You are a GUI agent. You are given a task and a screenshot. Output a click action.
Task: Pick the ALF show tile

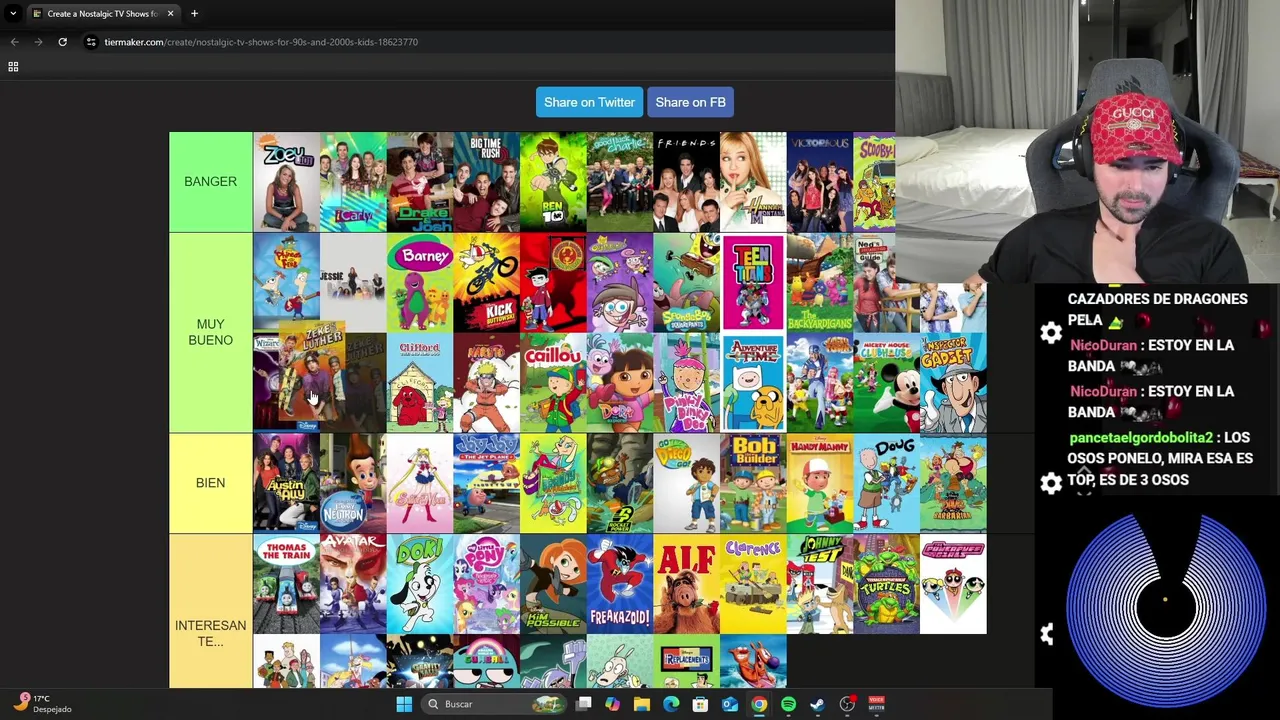(x=686, y=584)
